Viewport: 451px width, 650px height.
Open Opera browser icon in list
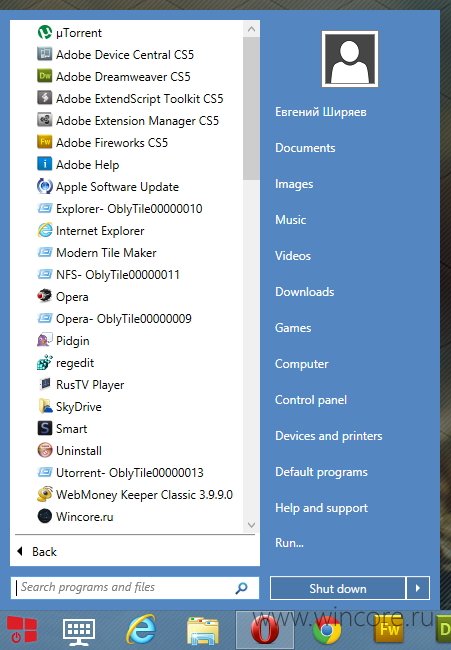[x=44, y=296]
